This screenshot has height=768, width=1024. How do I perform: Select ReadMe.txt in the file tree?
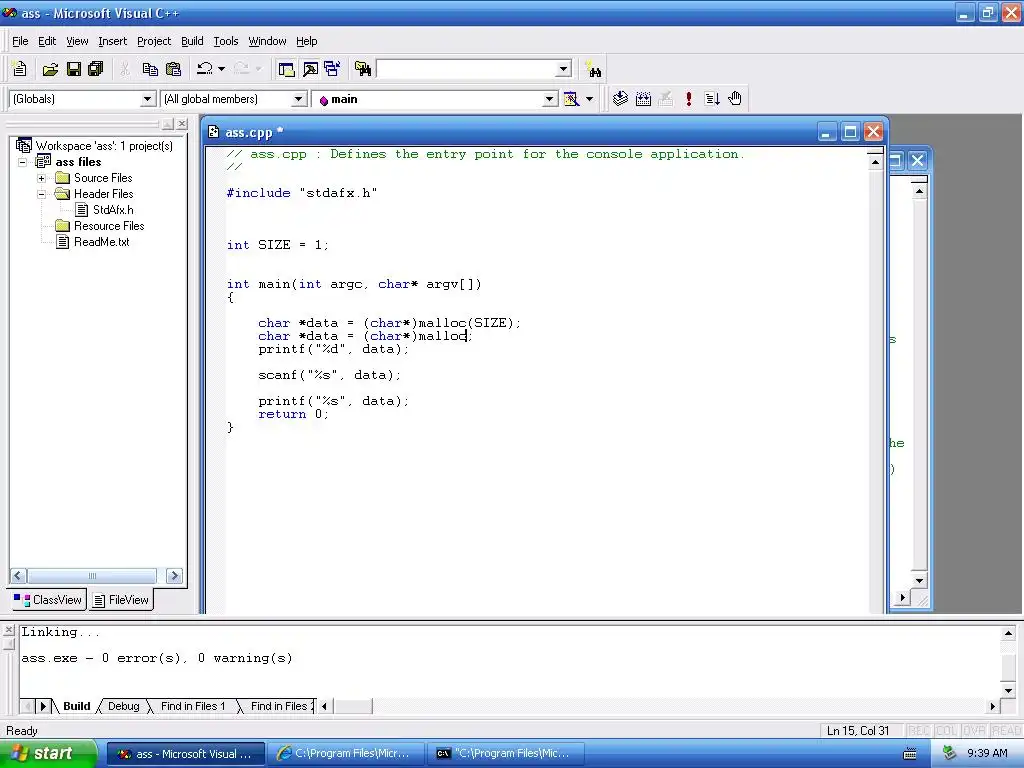[93, 242]
